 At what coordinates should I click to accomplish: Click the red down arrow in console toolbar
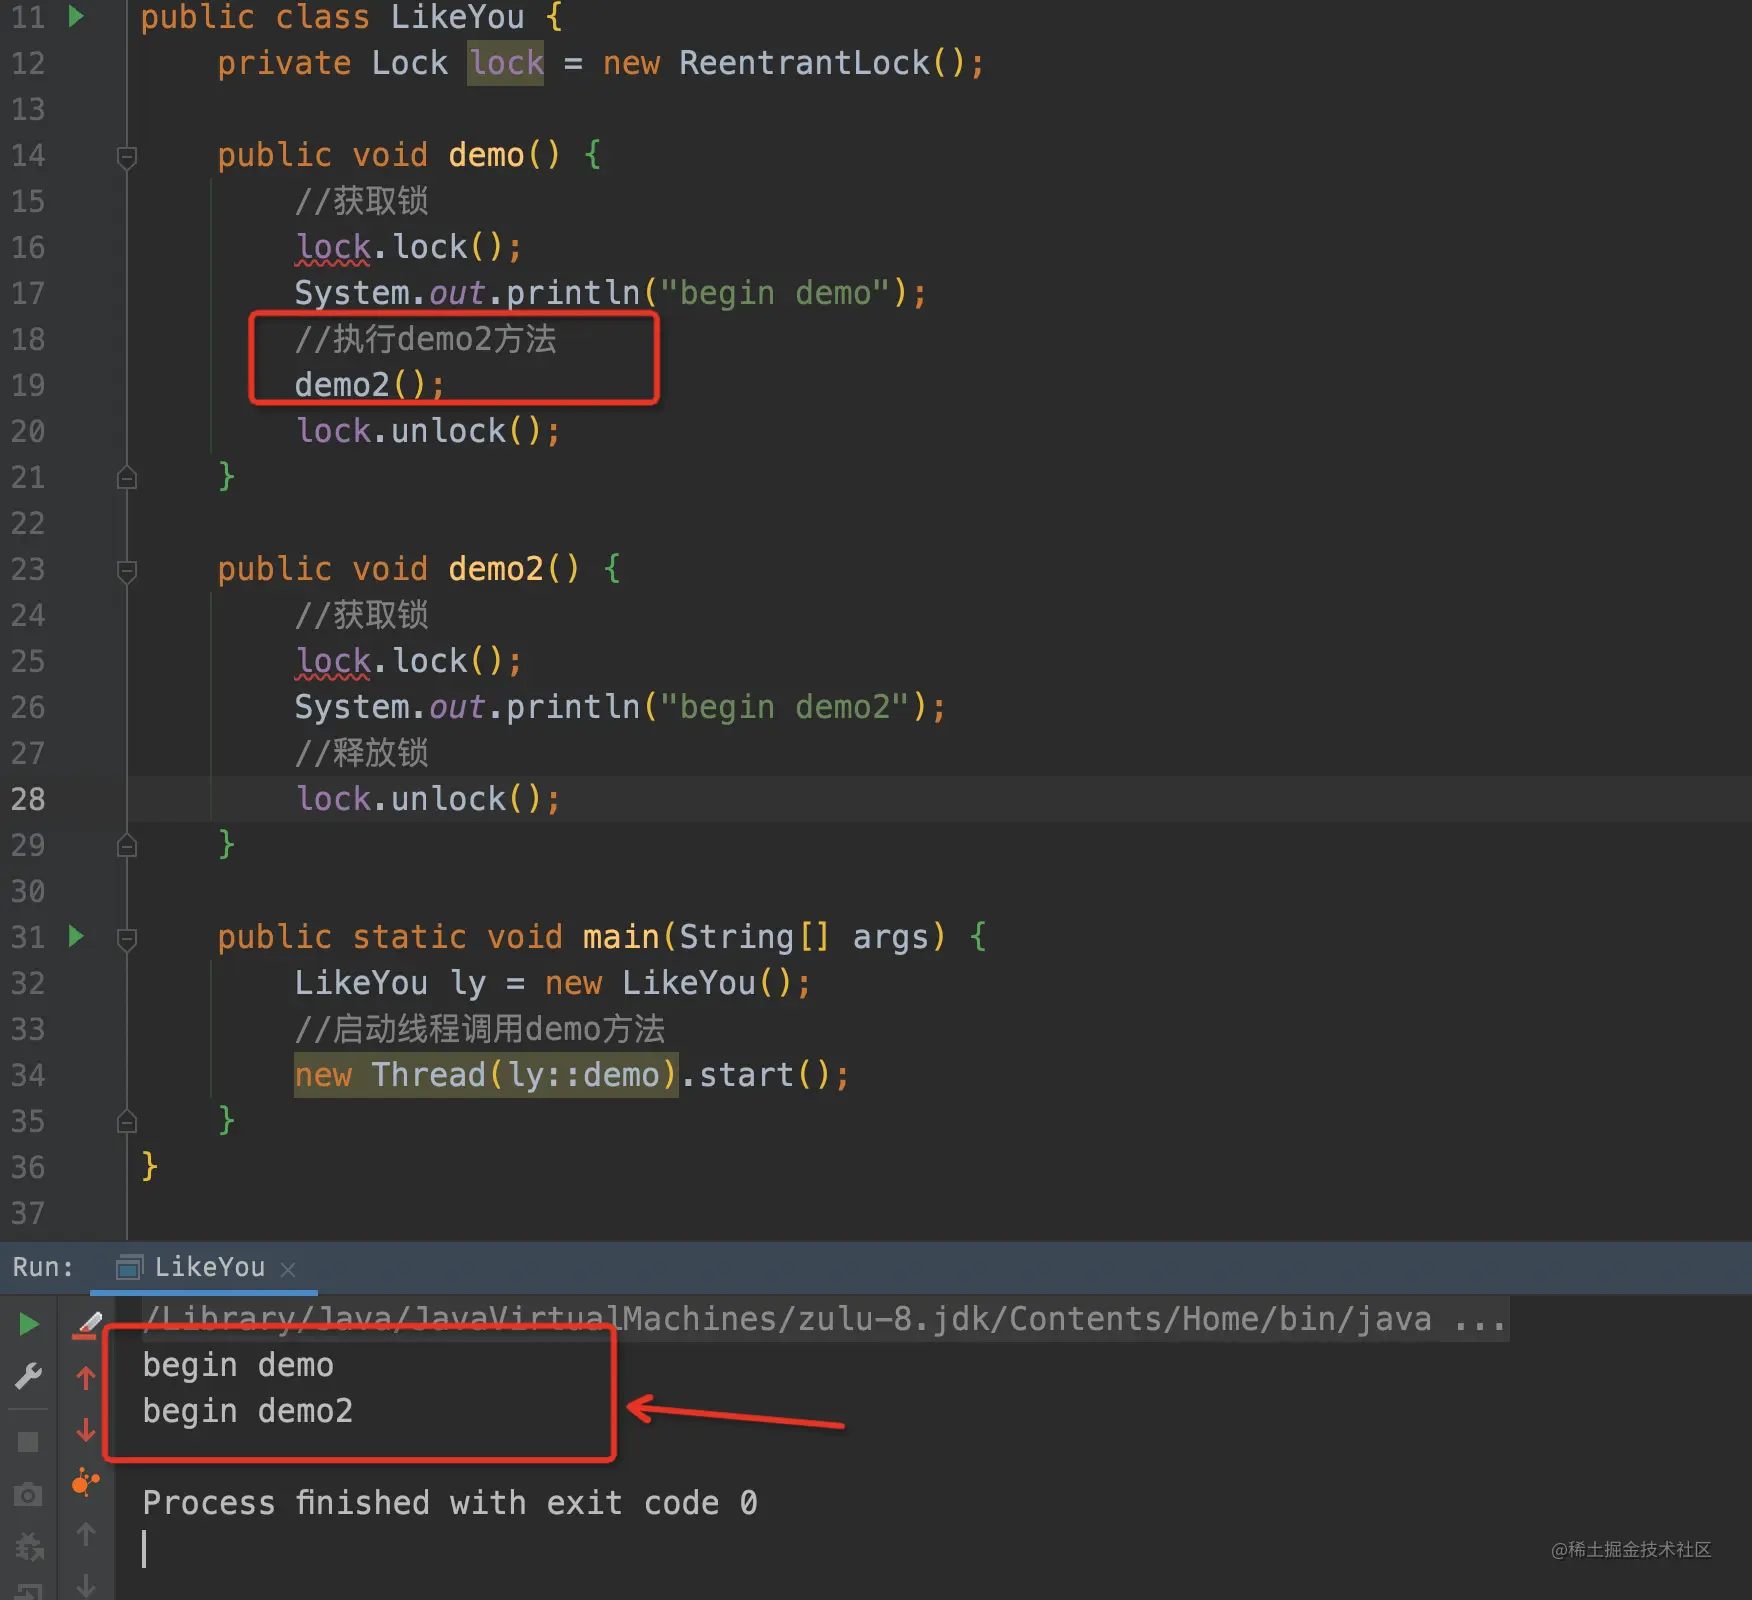86,1430
